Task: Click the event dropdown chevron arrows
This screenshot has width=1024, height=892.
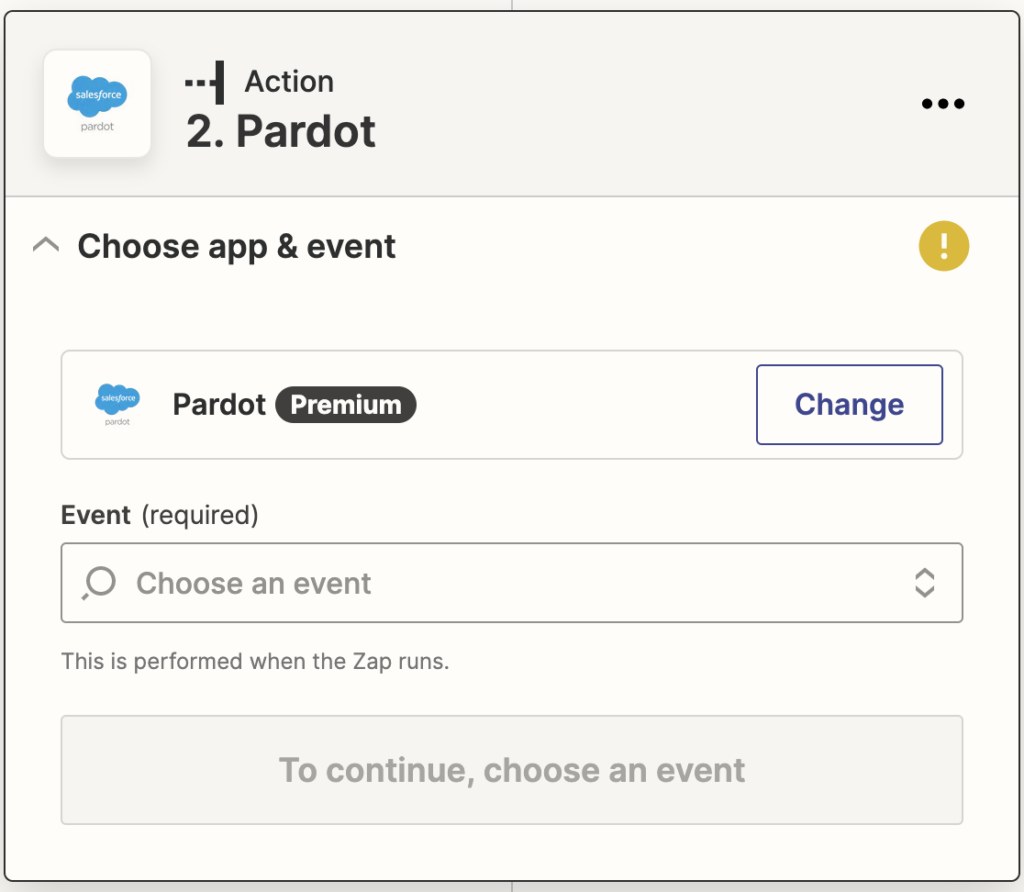Action: (x=925, y=582)
